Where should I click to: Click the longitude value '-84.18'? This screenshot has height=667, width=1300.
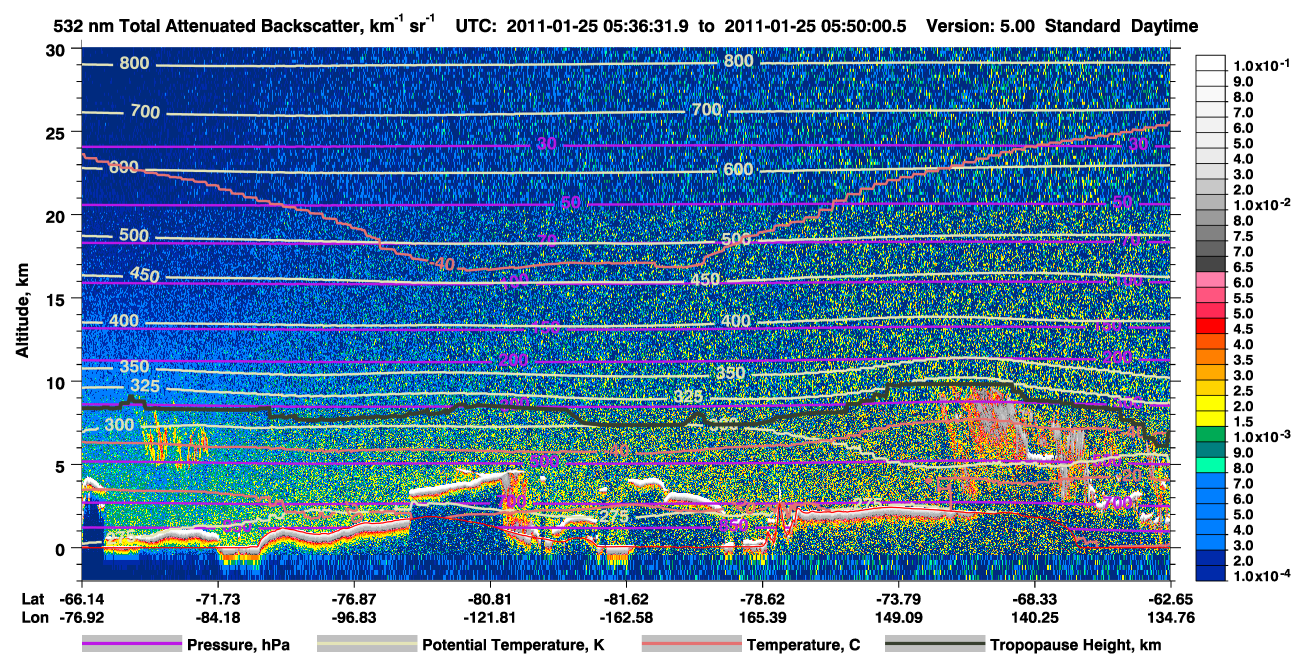(217, 618)
